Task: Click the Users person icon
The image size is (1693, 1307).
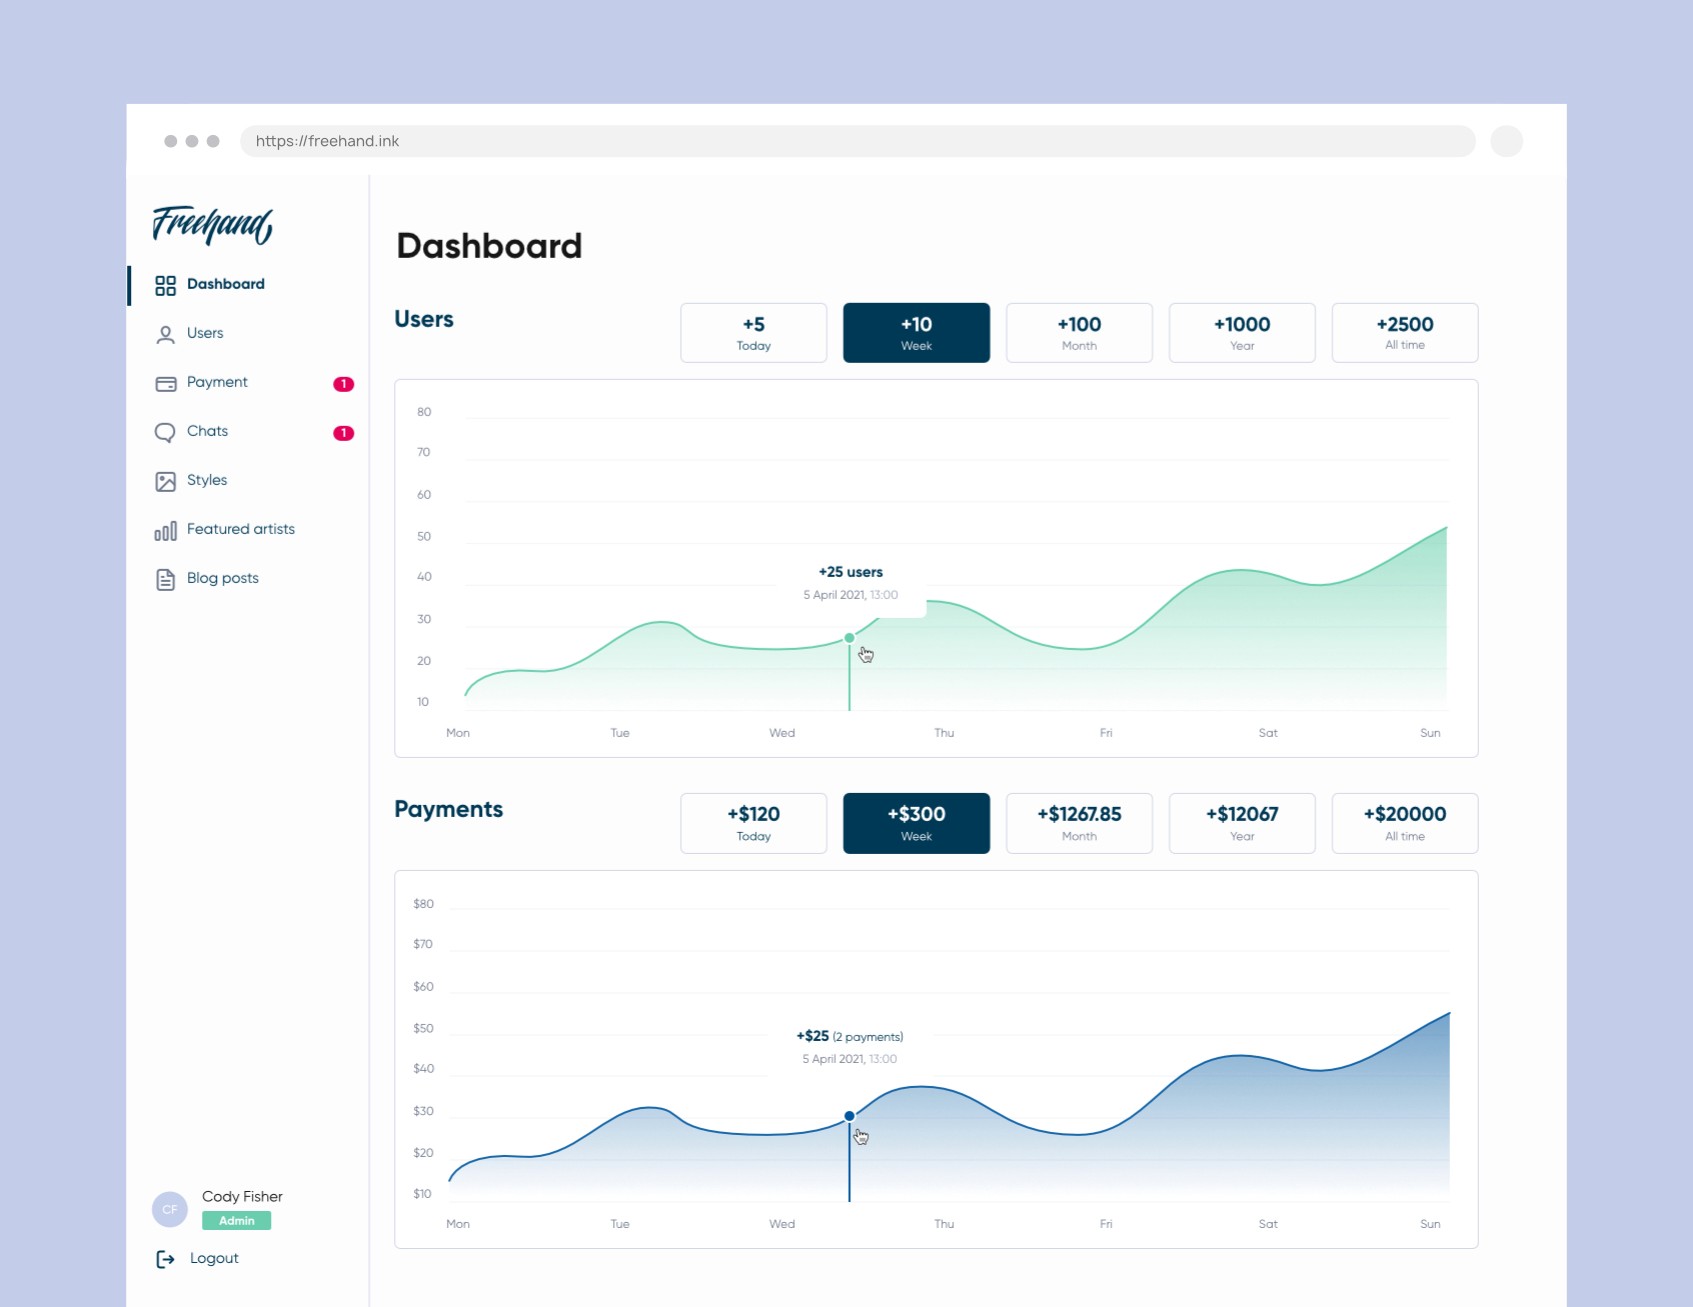Action: [x=165, y=334]
